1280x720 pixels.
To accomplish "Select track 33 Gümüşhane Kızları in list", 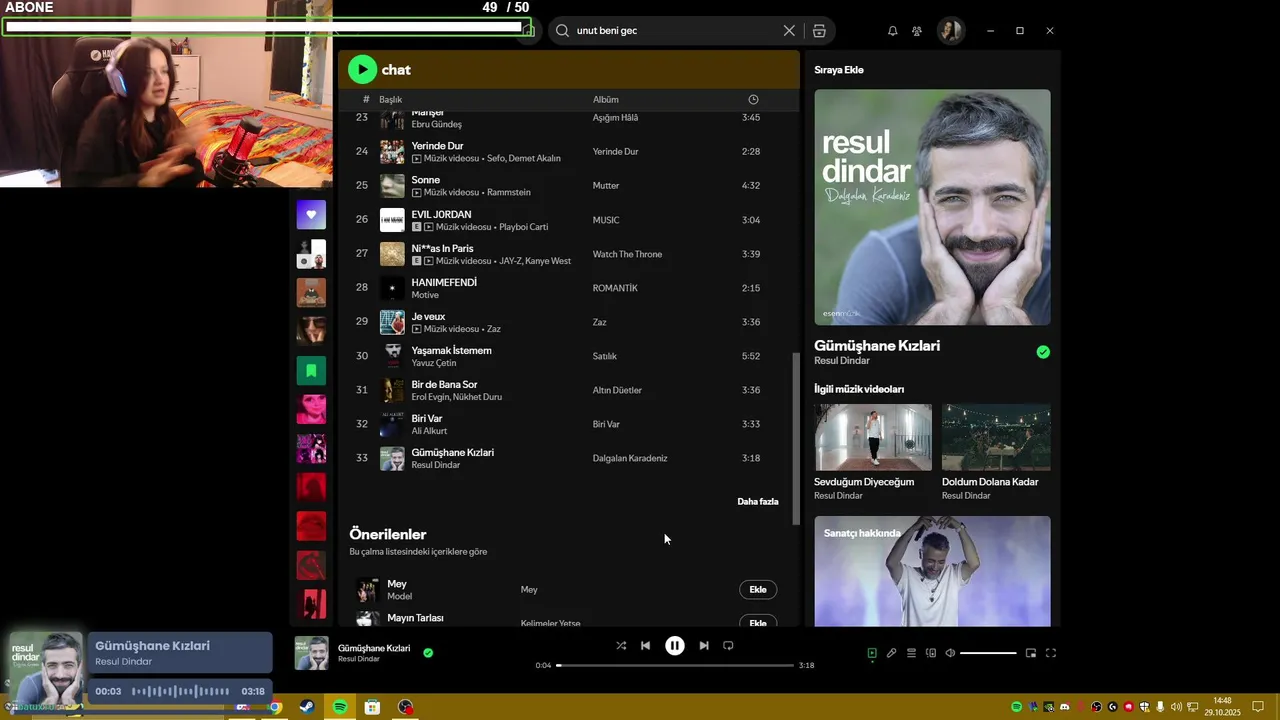I will pyautogui.click(x=570, y=458).
